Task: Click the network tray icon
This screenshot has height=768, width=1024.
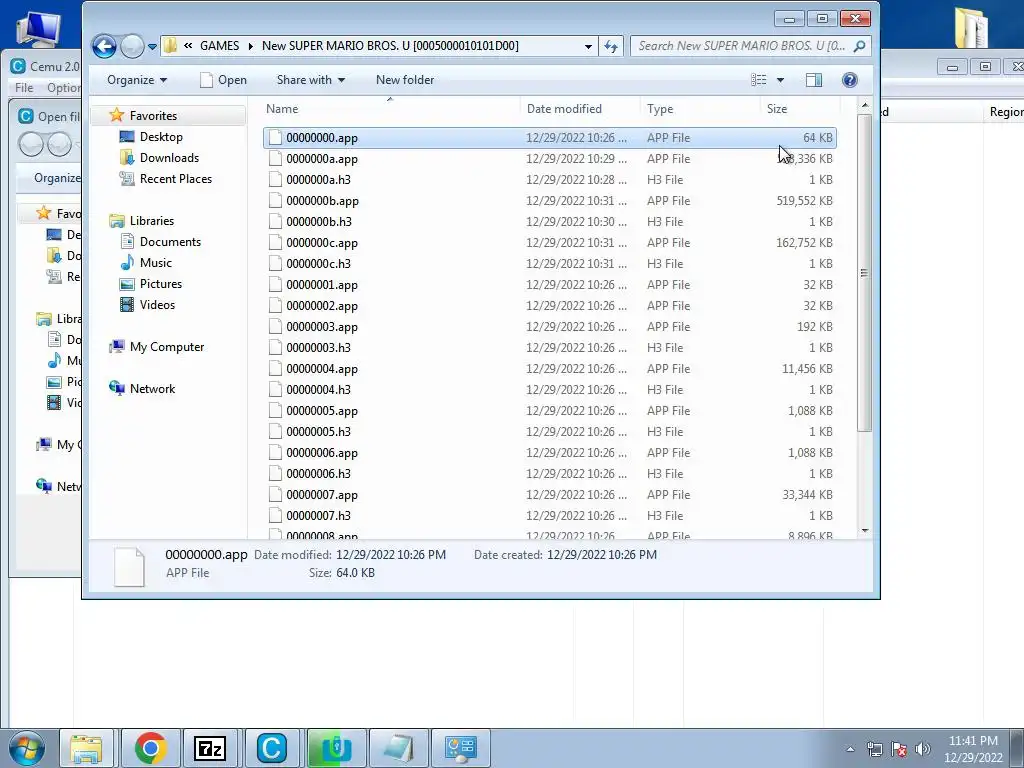Action: 874,749
